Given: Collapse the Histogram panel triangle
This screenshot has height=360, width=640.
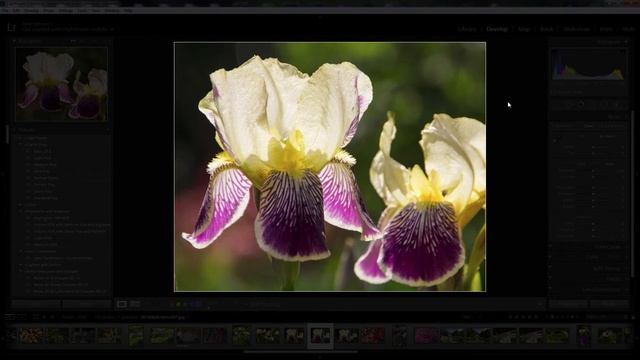Looking at the screenshot, I should [x=625, y=42].
